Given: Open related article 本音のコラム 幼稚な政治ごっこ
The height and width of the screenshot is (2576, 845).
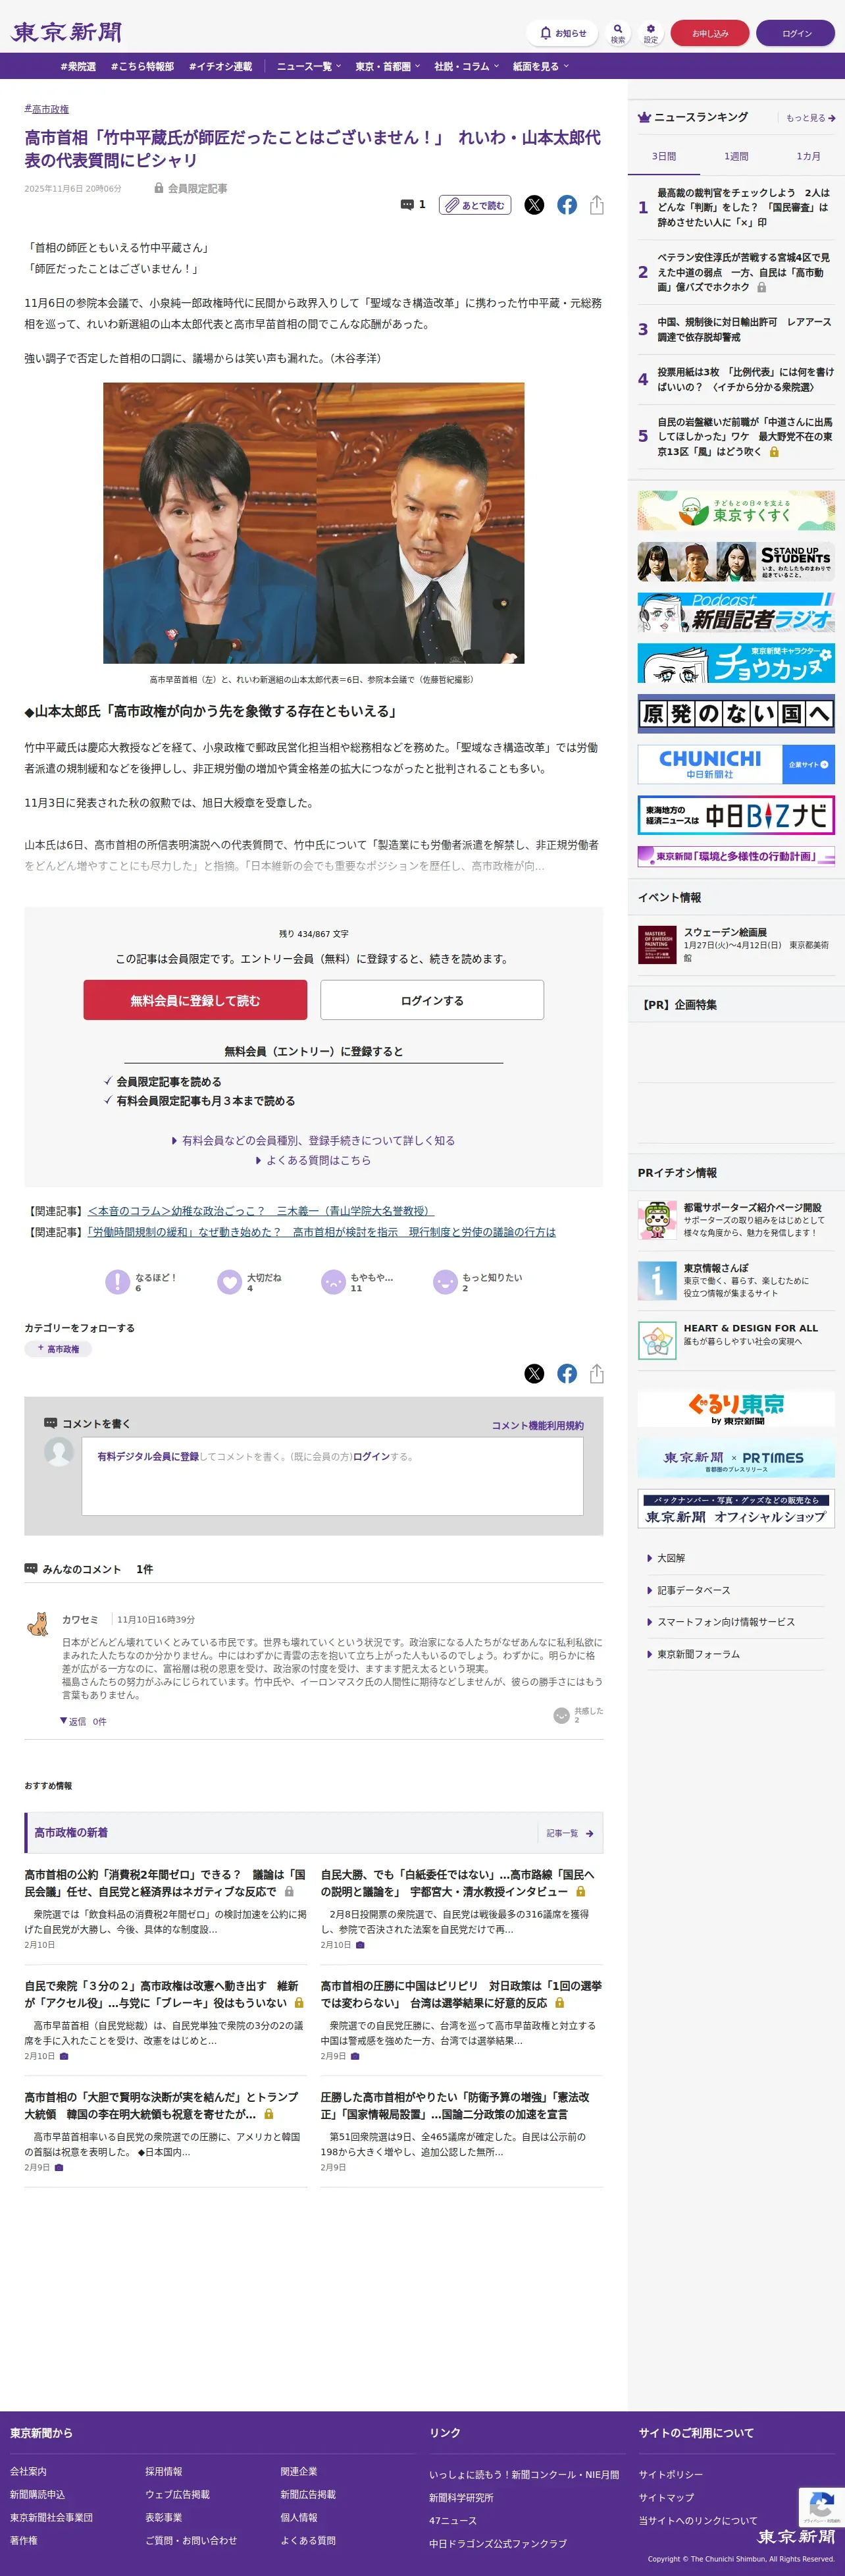Looking at the screenshot, I should pos(261,1211).
